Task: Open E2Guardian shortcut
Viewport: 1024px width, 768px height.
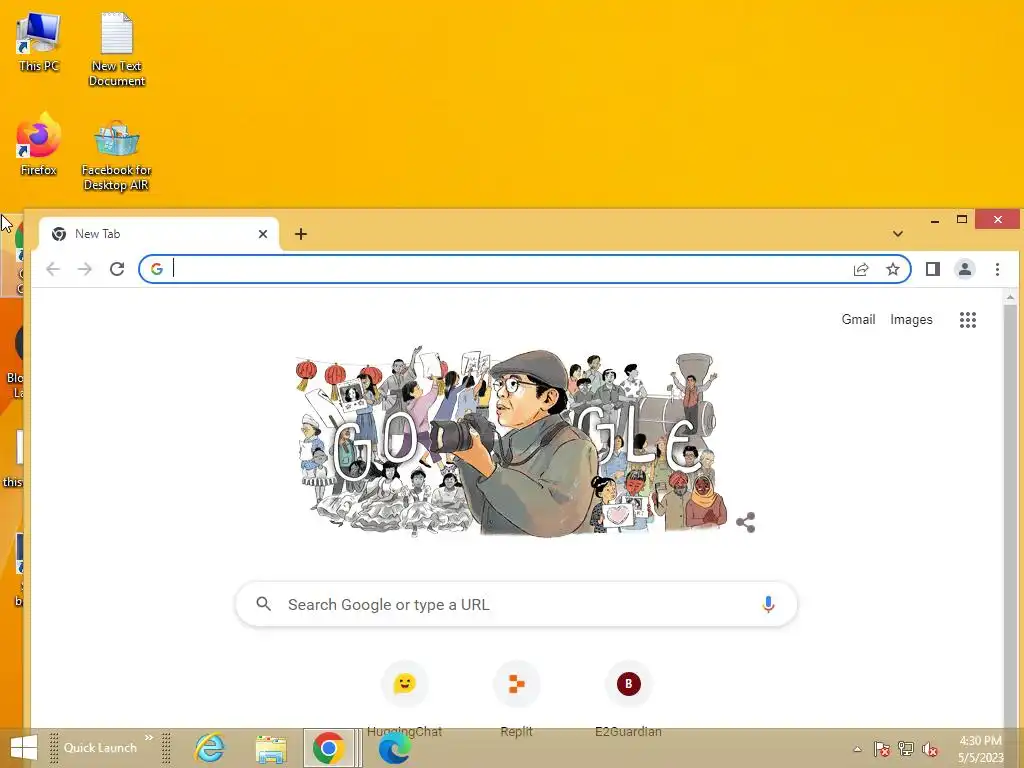Action: point(628,699)
